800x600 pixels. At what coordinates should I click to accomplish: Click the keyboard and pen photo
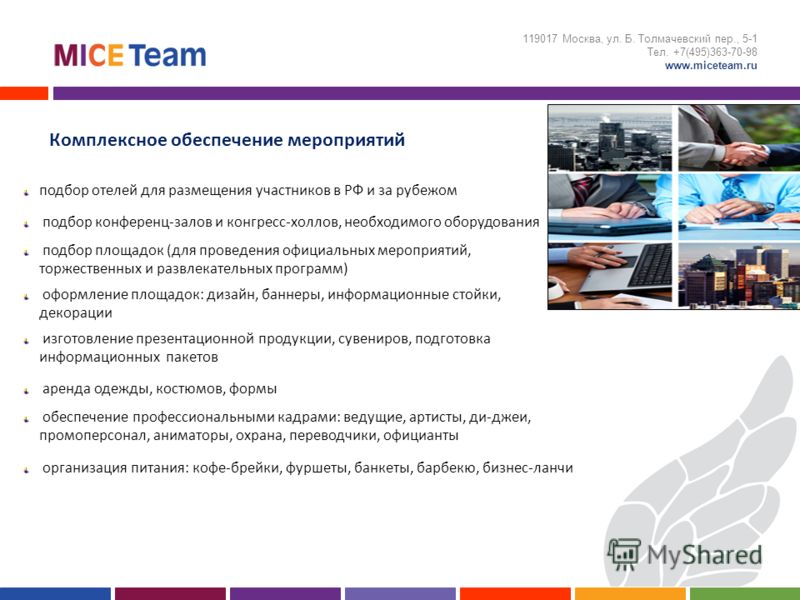pyautogui.click(x=610, y=276)
